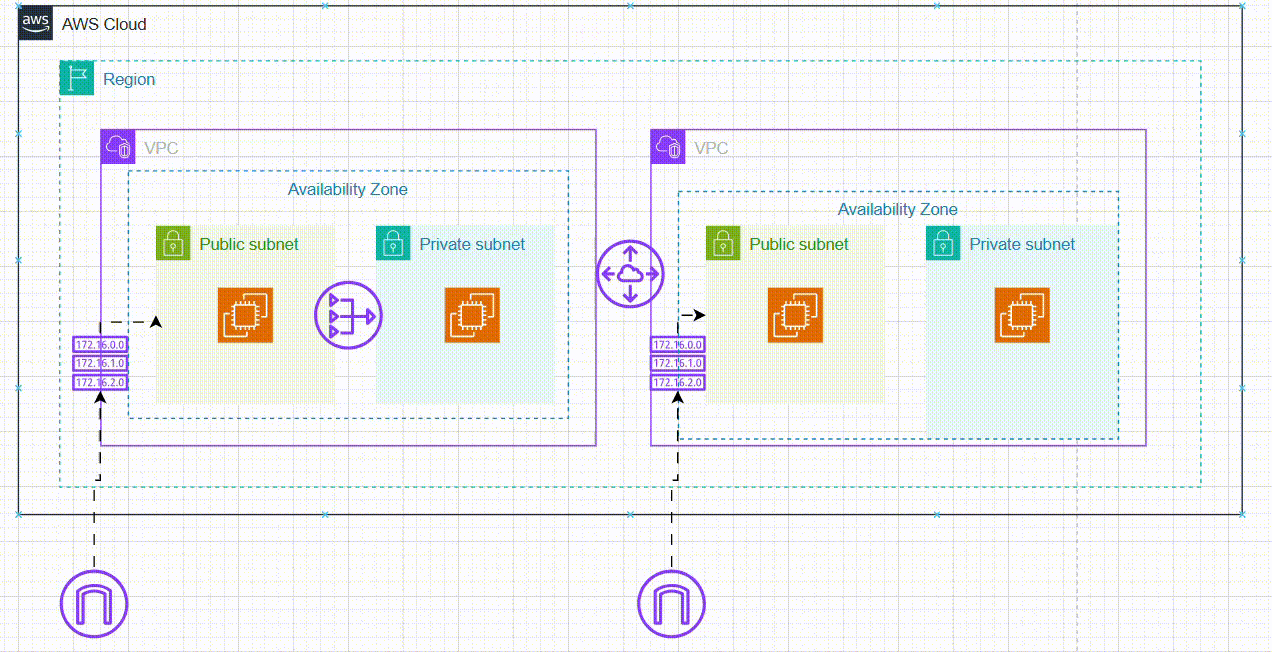Select EC2 instance in left VPC public subnet
This screenshot has height=652, width=1272.
pos(246,316)
